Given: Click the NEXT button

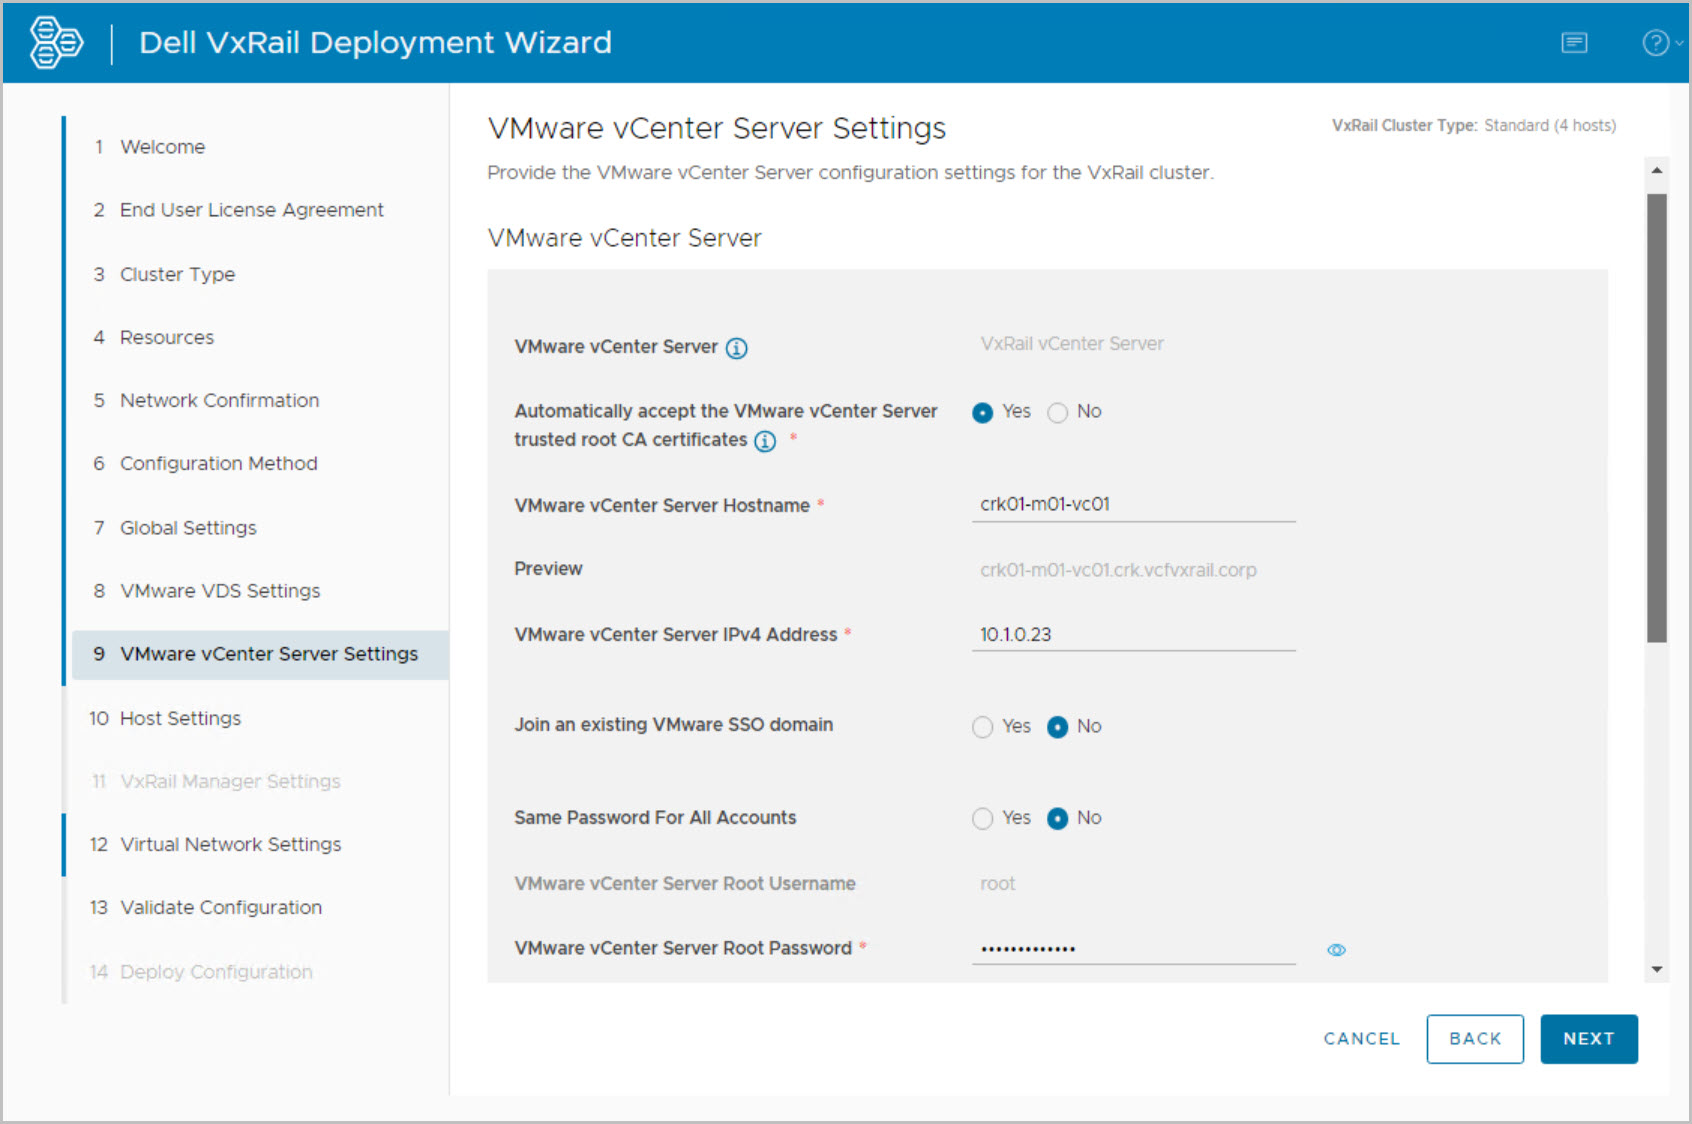Looking at the screenshot, I should 1588,1039.
